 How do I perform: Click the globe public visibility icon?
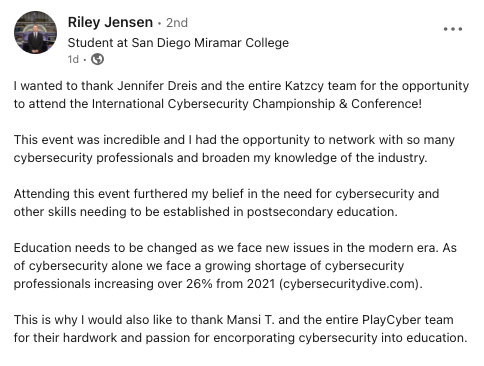tap(97, 59)
